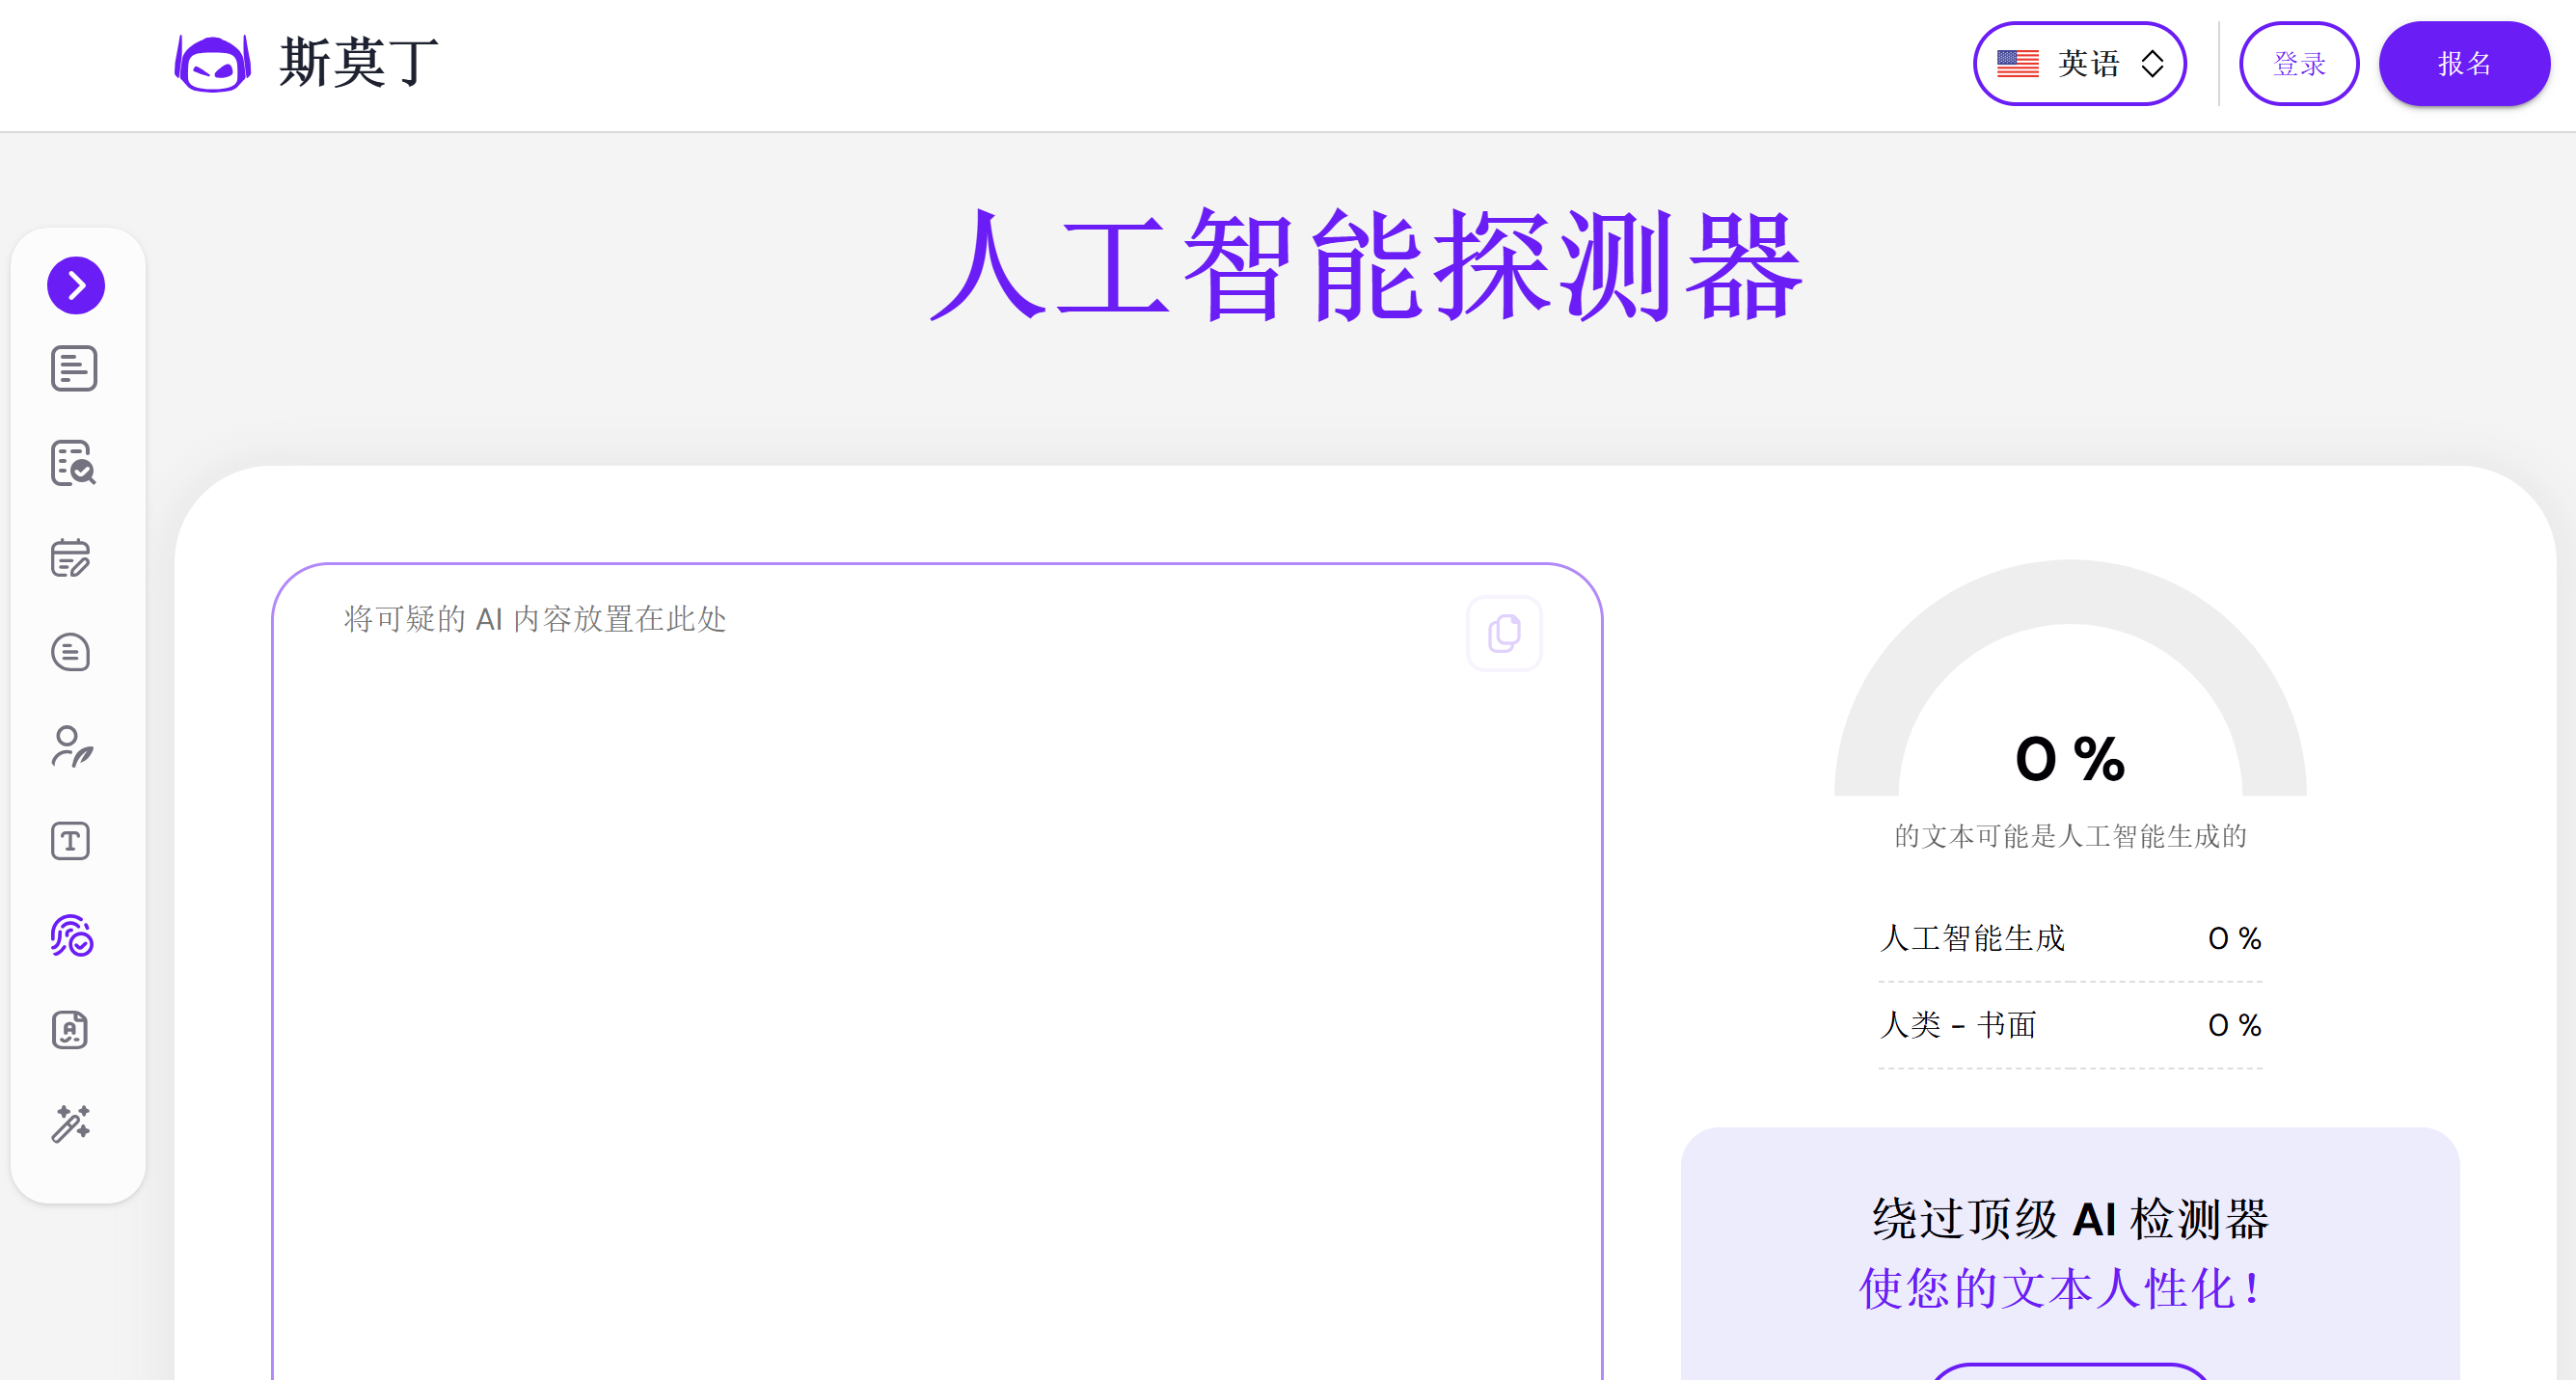The height and width of the screenshot is (1380, 2576).
Task: Click the 登录 login button
Action: tap(2298, 64)
